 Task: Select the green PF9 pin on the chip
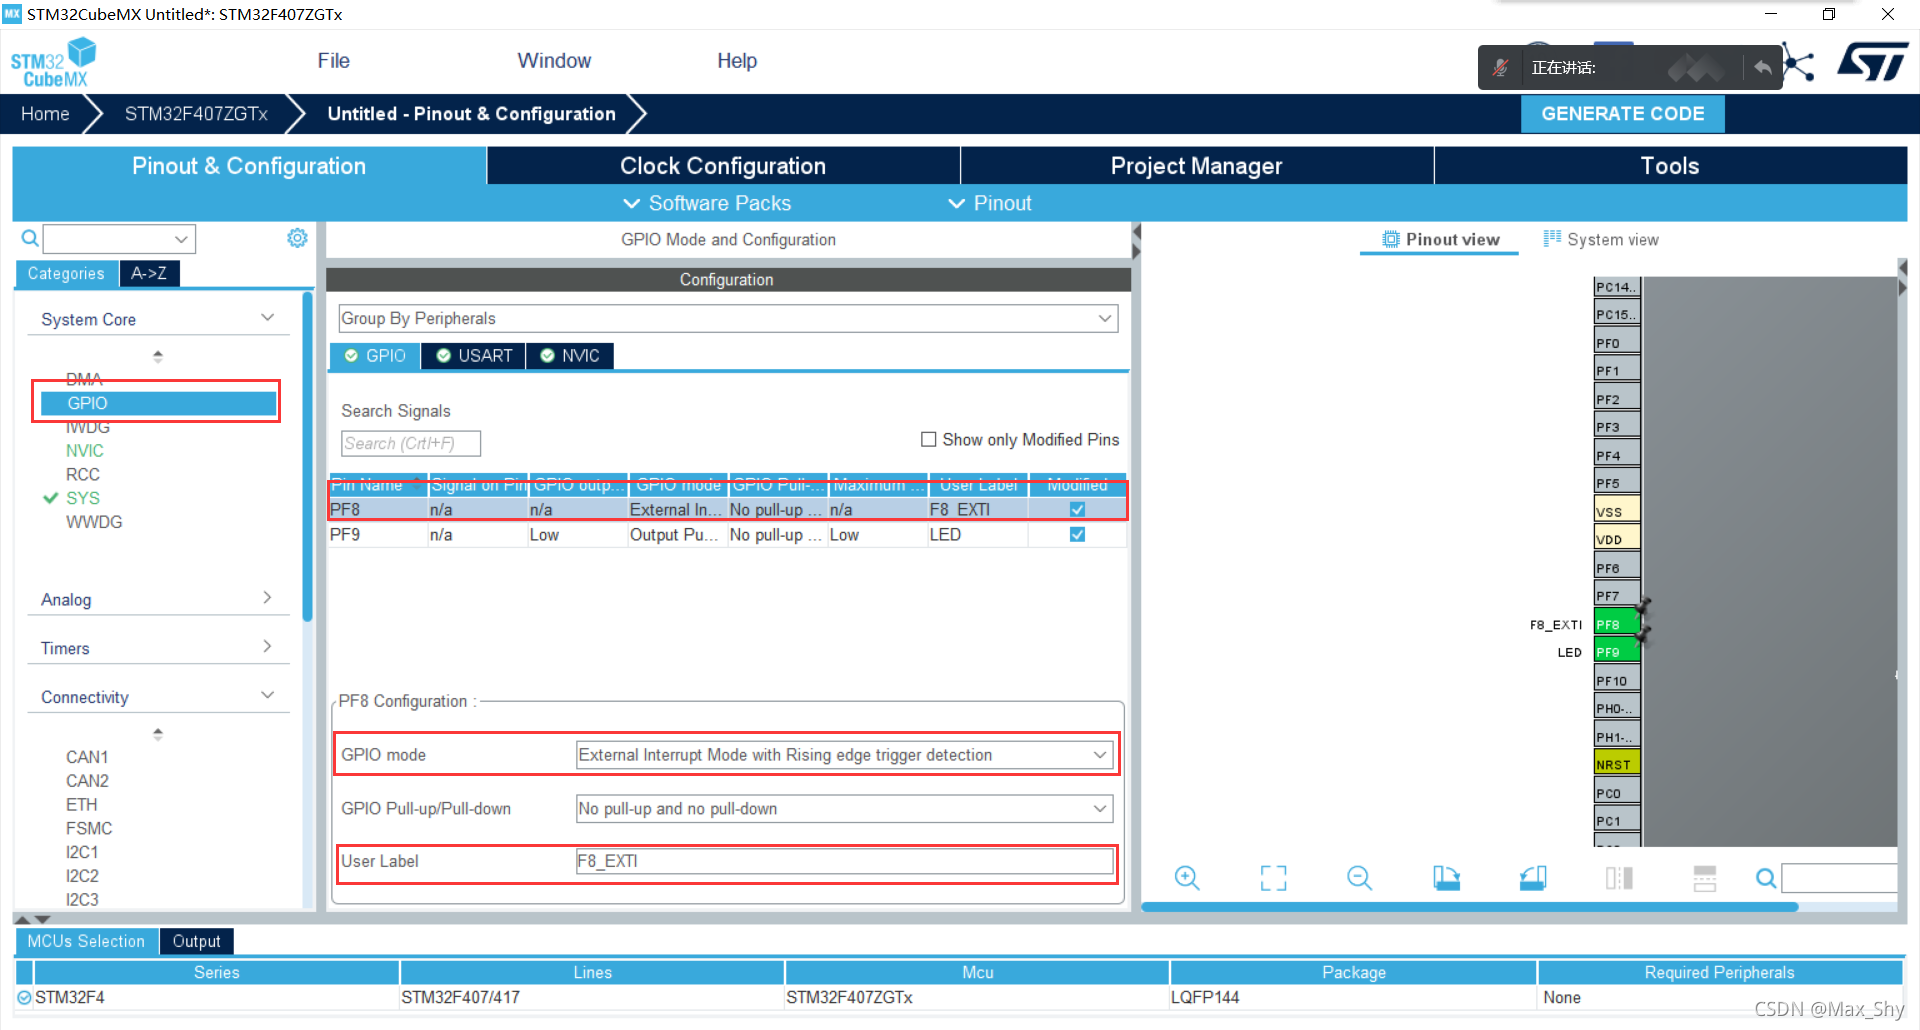1616,652
